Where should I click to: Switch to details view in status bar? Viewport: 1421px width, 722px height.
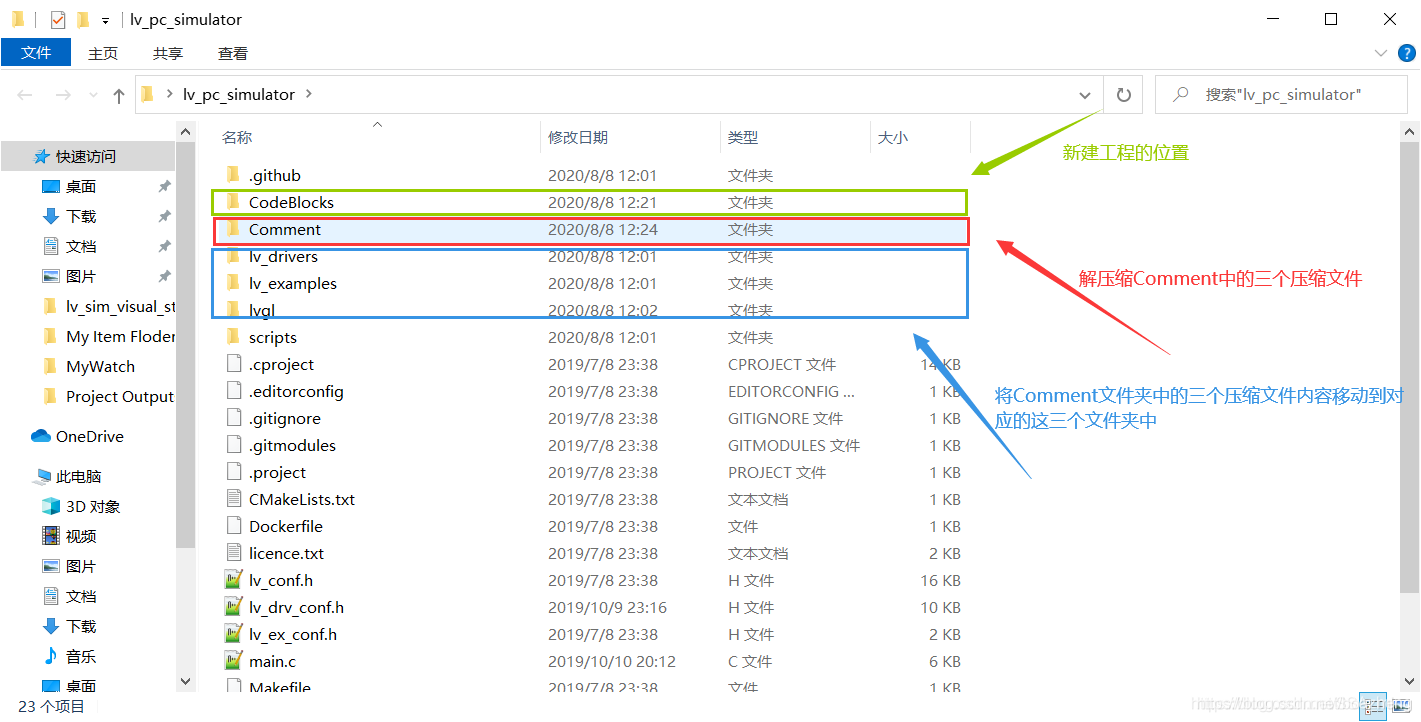[x=1372, y=706]
